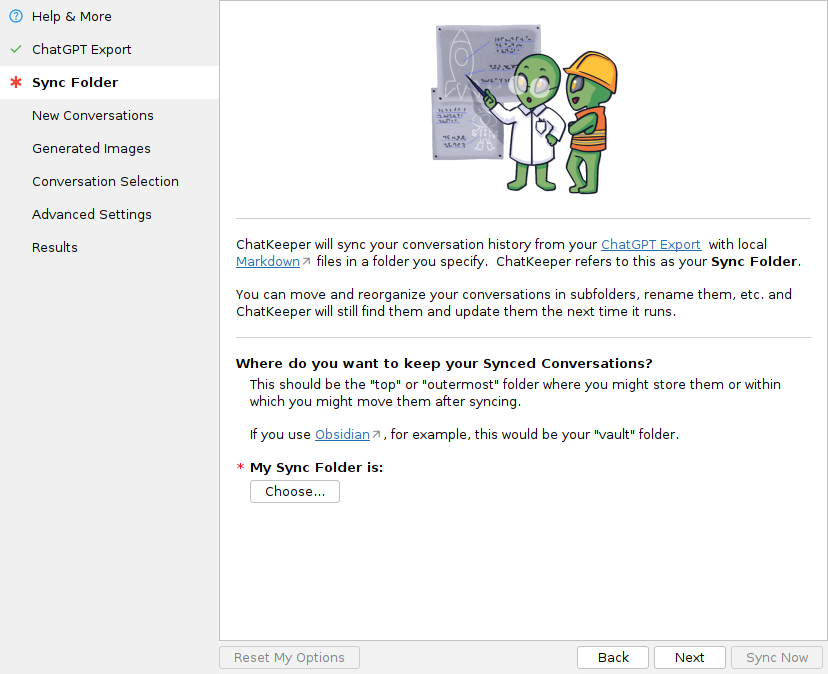Screen dimensions: 828x674
Task: Follow the ChatGPT Export hyperlink in the description
Action: coord(650,244)
